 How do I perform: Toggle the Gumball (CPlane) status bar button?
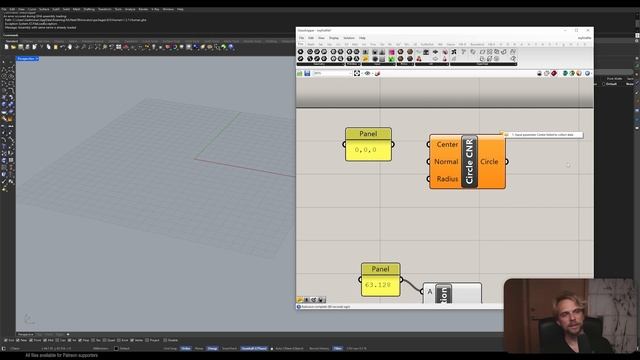point(254,349)
